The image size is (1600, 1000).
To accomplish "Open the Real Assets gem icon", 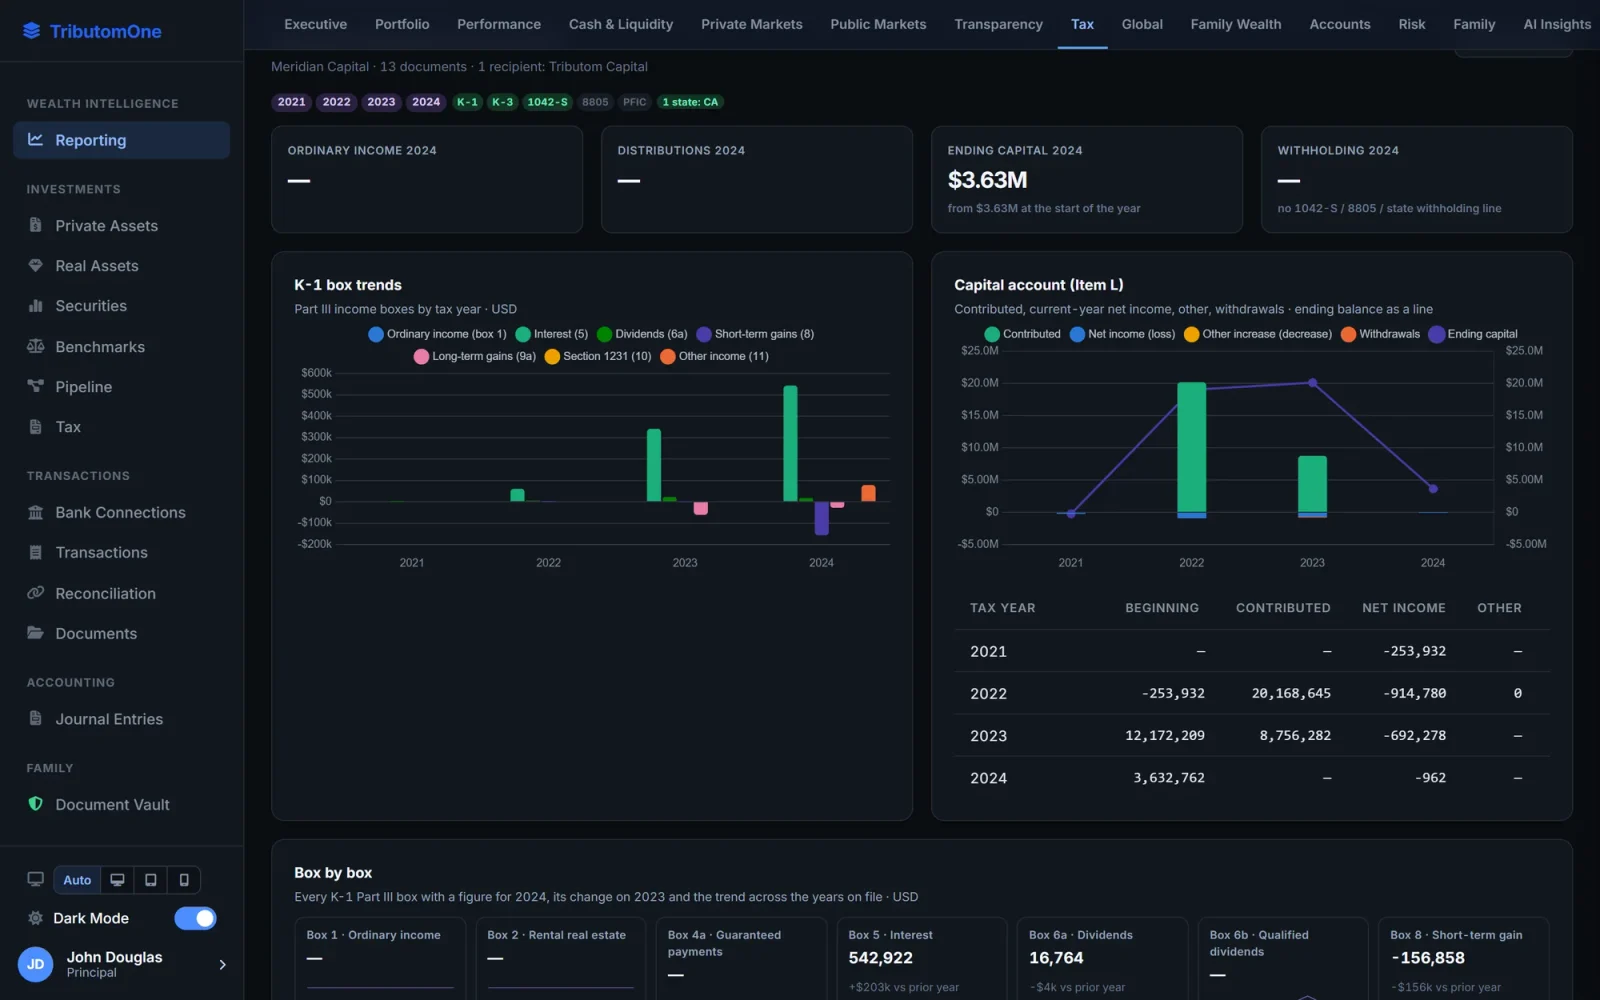I will [x=35, y=266].
